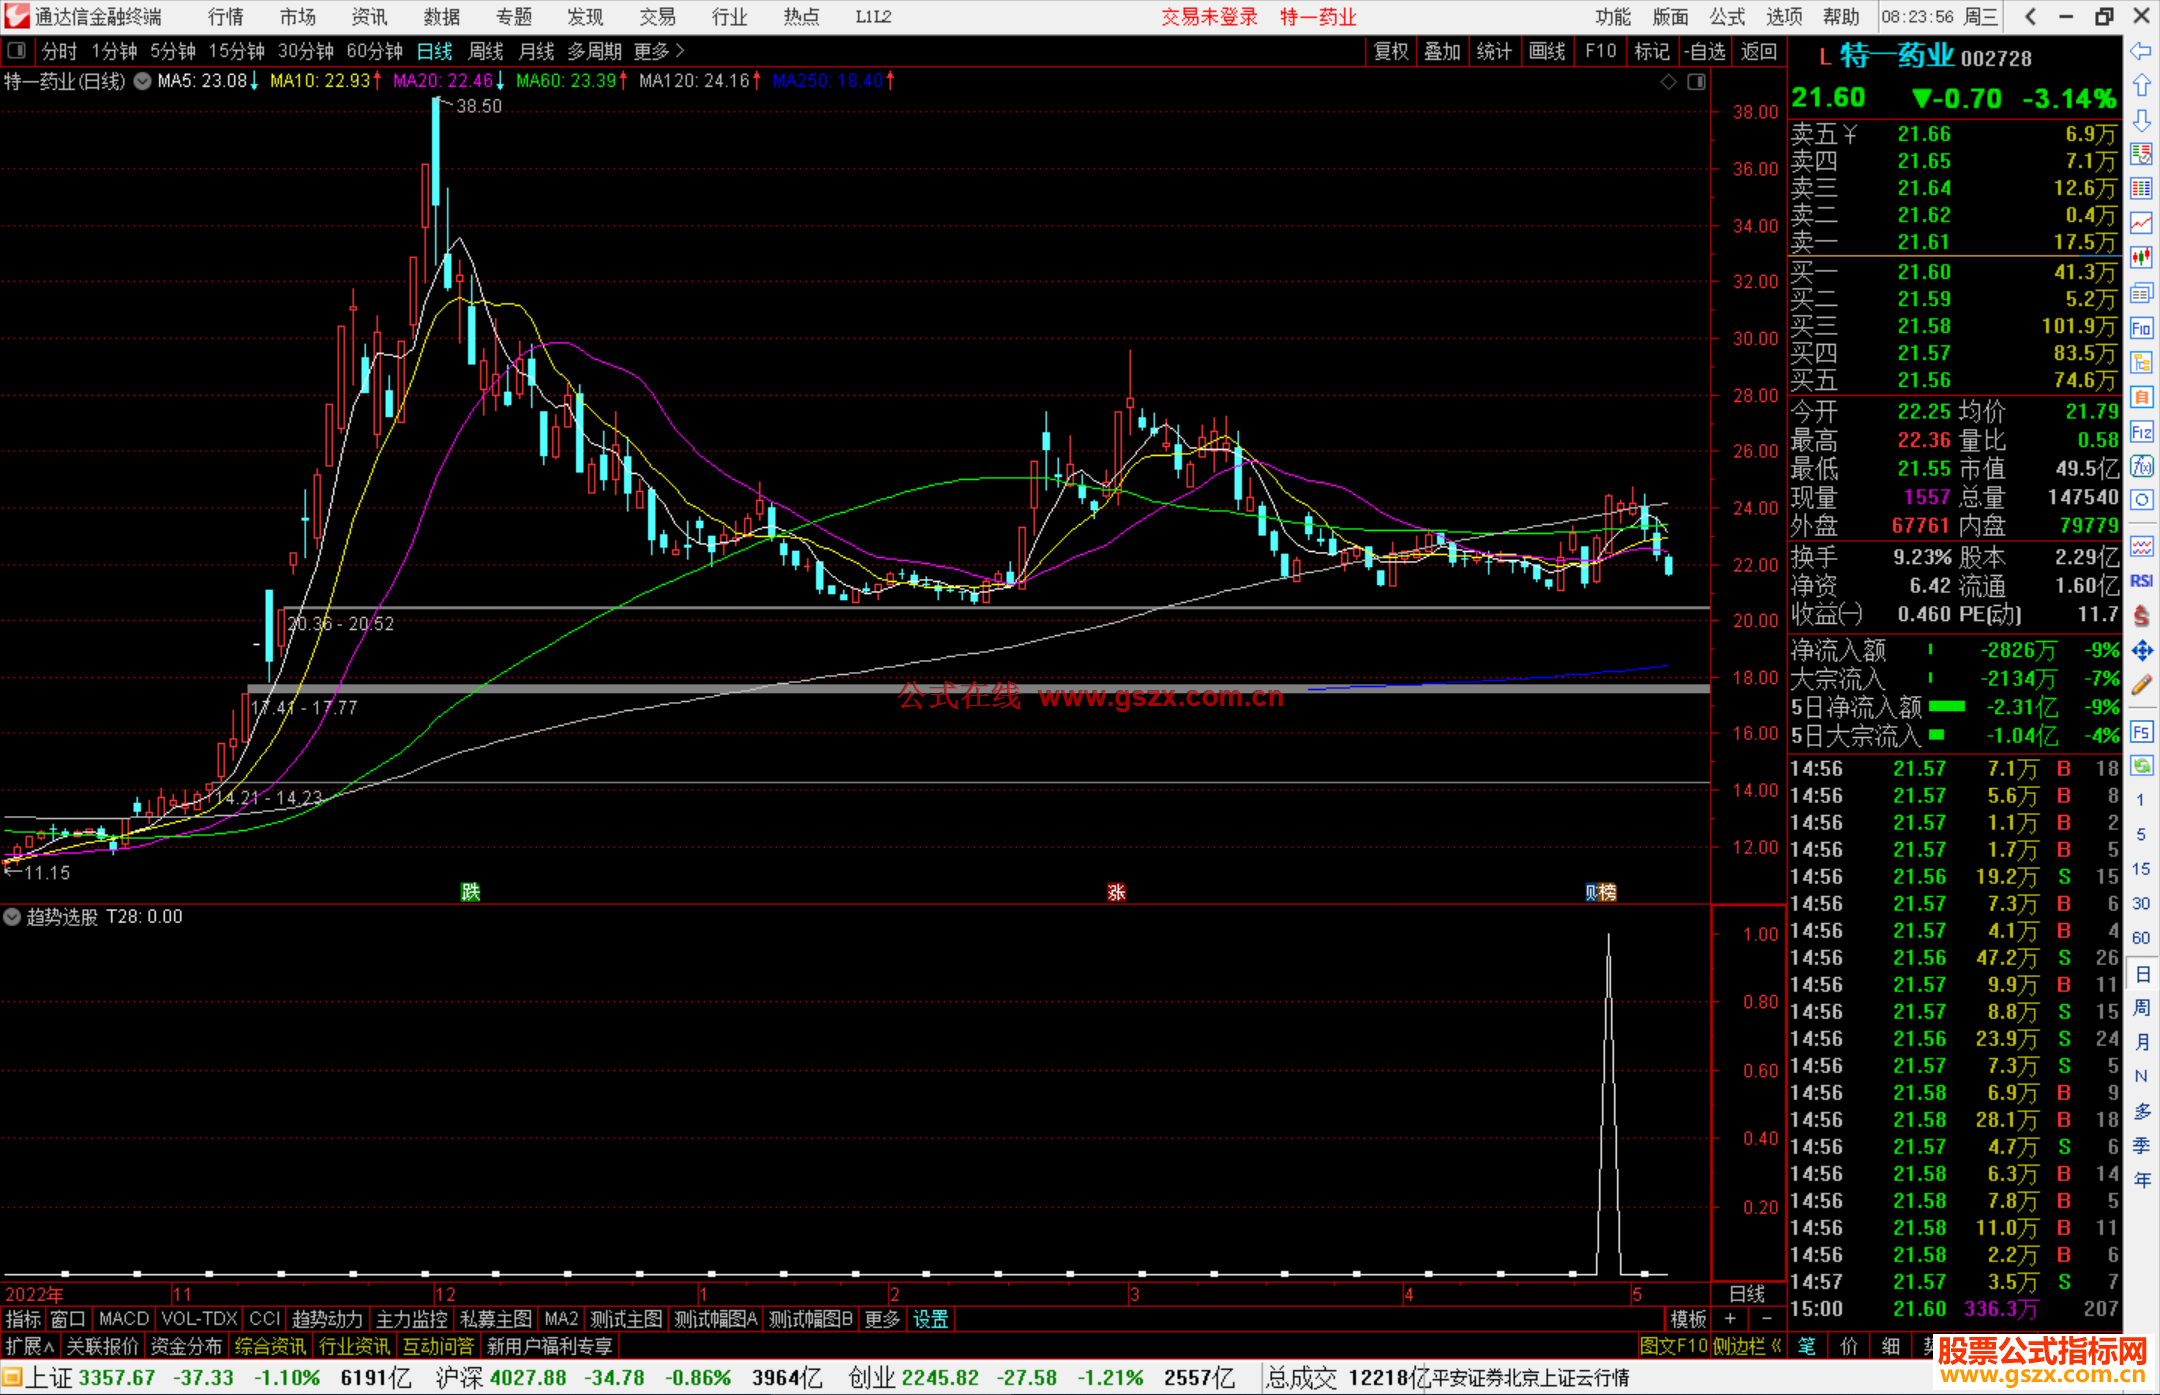Click the RSI indicator icon
The image size is (2160, 1395).
(x=2141, y=581)
